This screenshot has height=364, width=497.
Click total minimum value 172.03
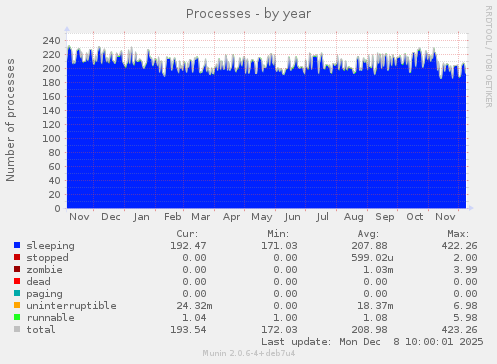279,330
